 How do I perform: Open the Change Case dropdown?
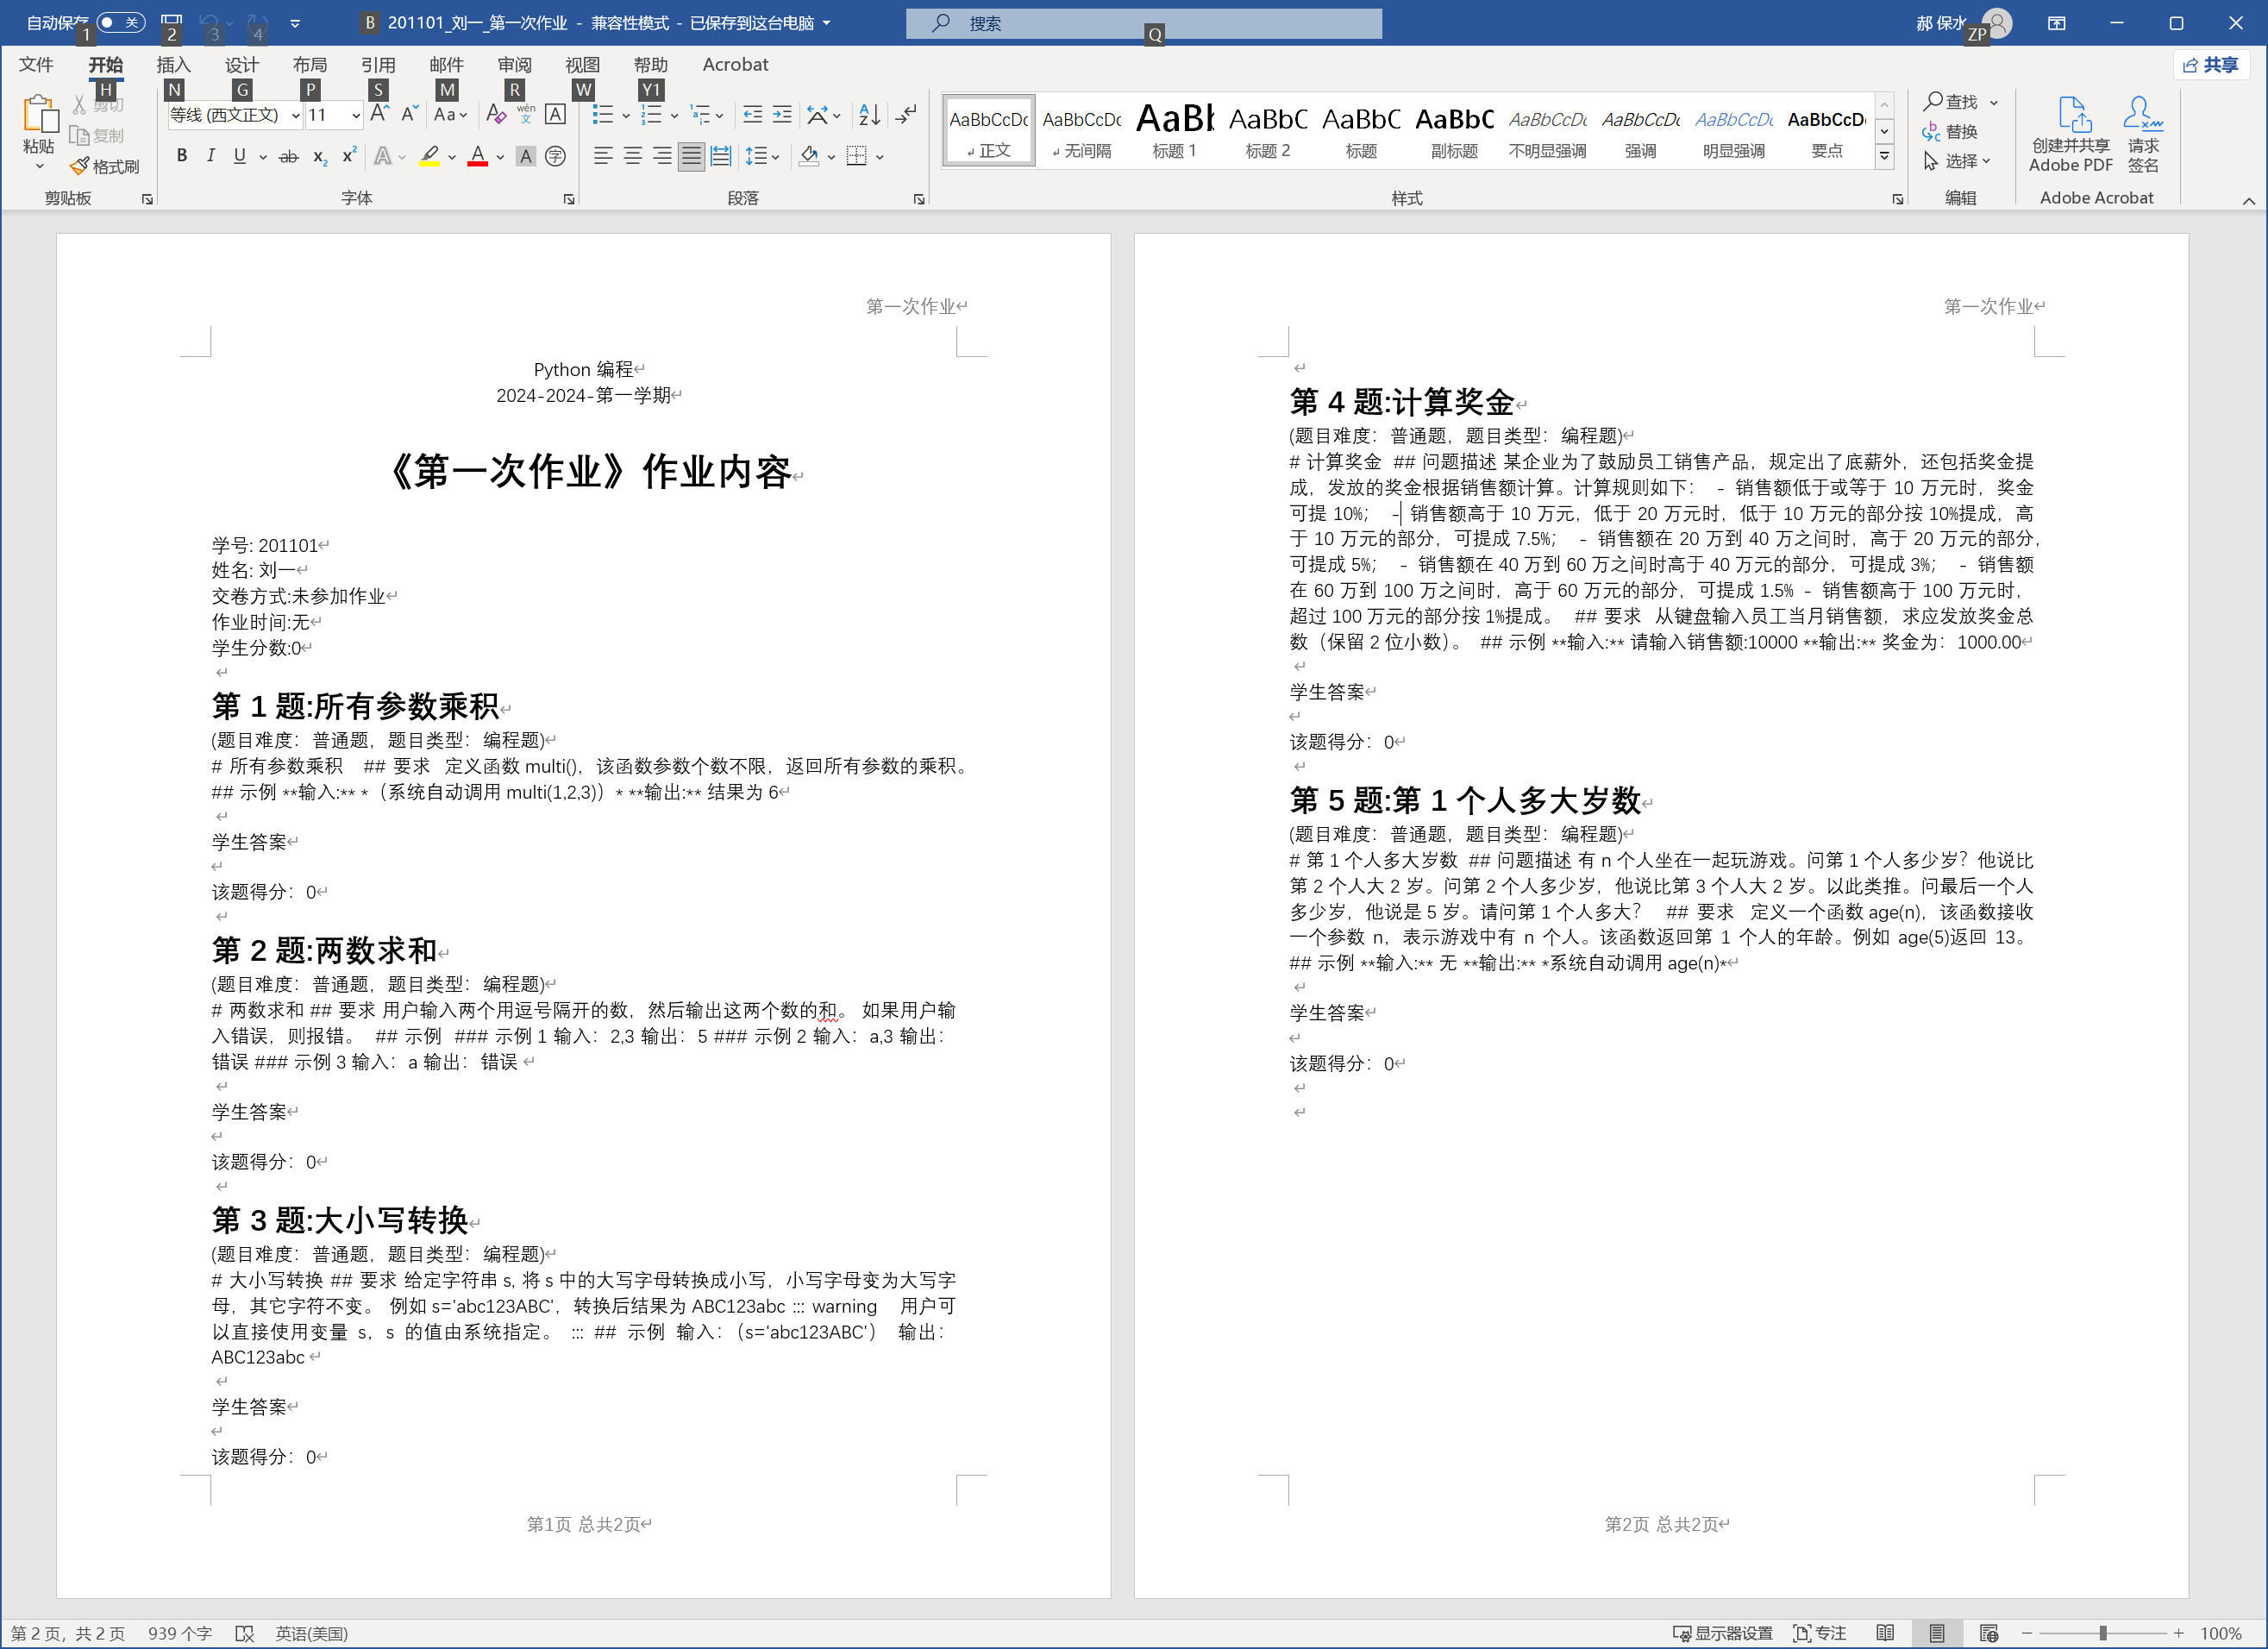(450, 114)
